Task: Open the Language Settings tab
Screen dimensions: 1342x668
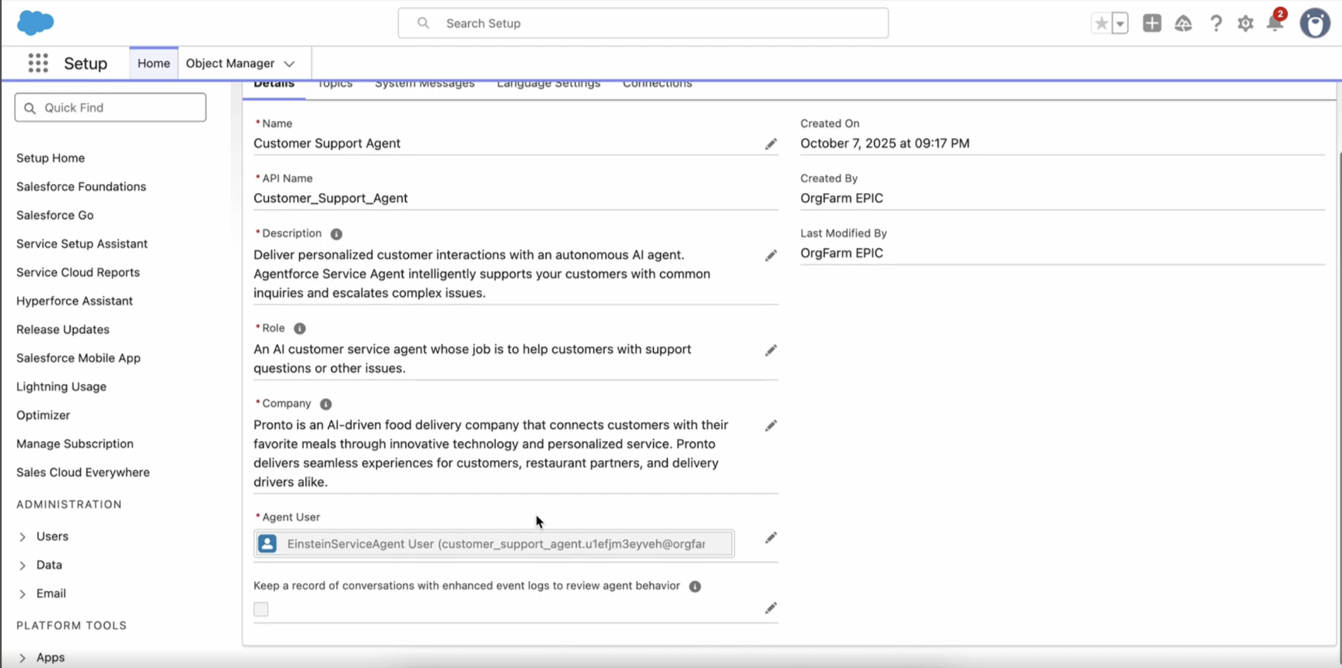Action: click(x=548, y=84)
